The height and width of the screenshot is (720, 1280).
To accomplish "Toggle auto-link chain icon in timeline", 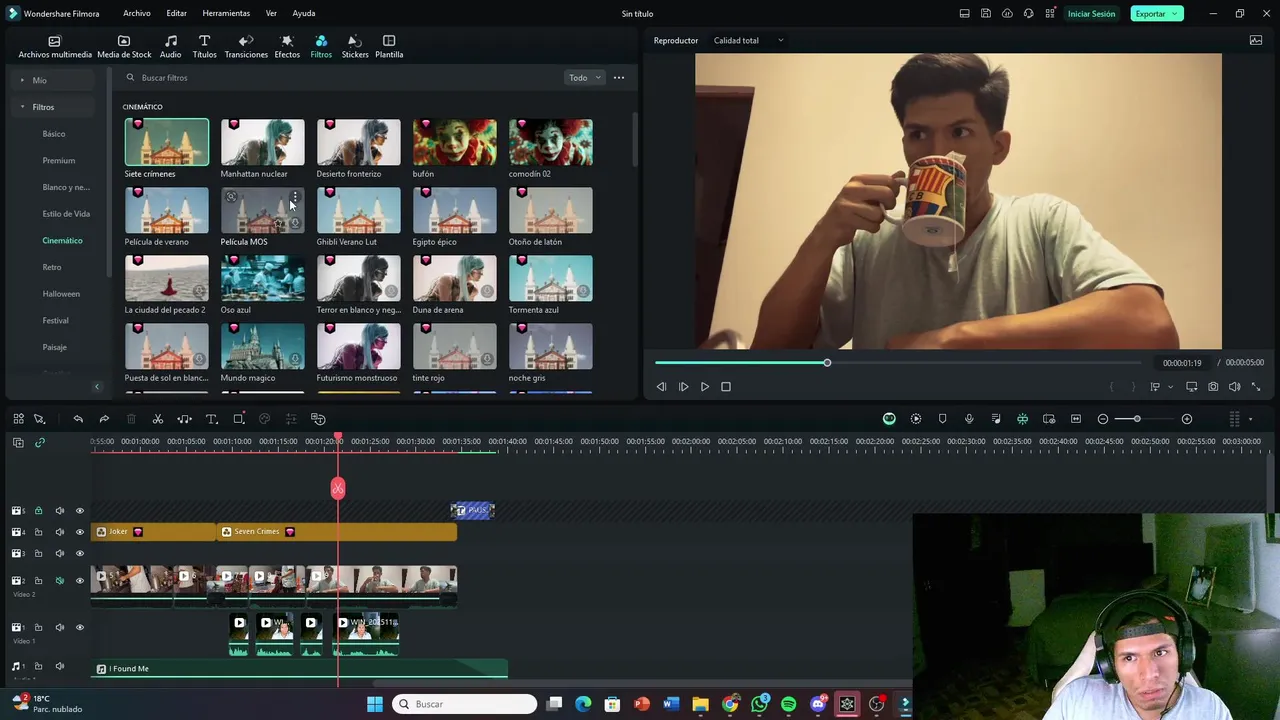I will click(40, 442).
